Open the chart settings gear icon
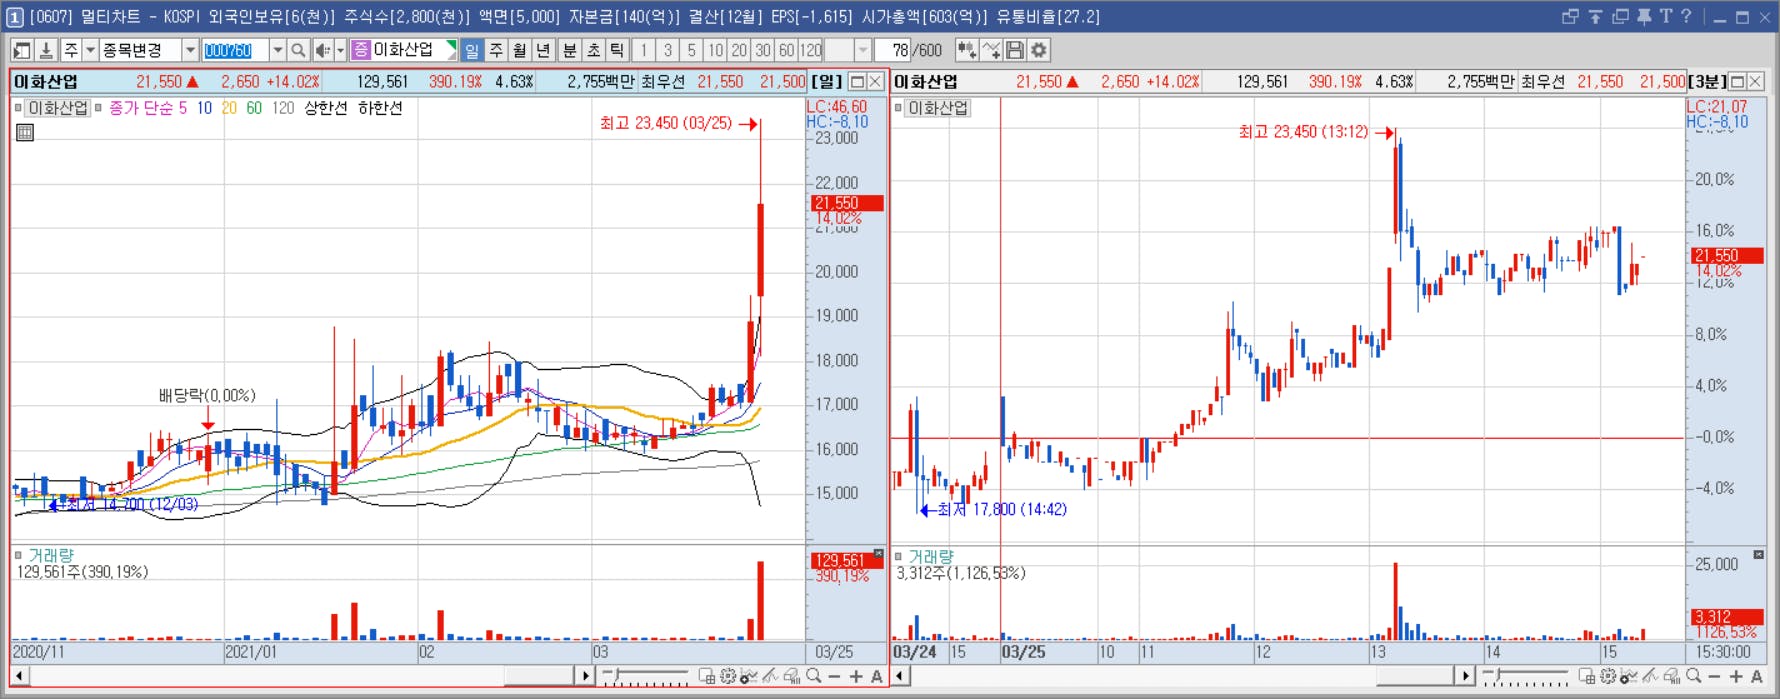1780x699 pixels. (x=1039, y=50)
